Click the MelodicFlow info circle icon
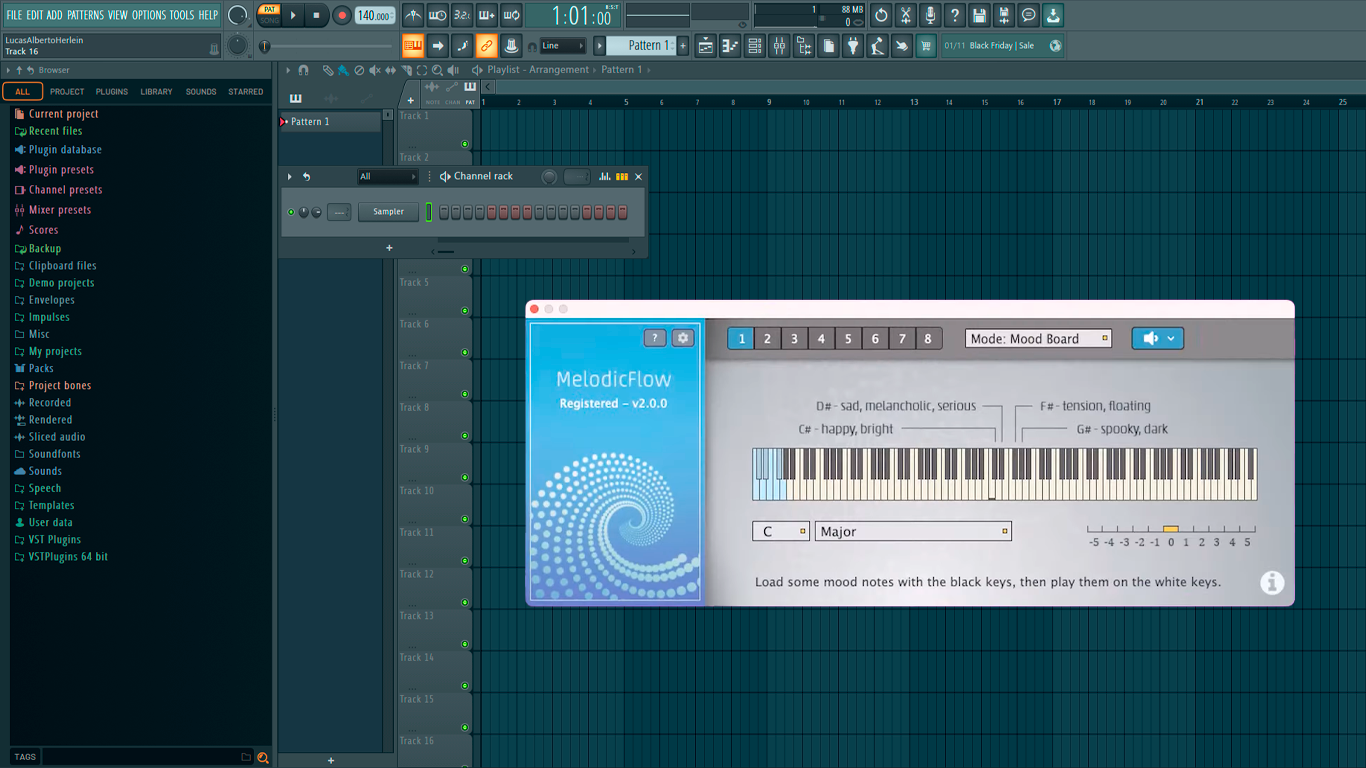The image size is (1366, 768). click(x=1272, y=582)
